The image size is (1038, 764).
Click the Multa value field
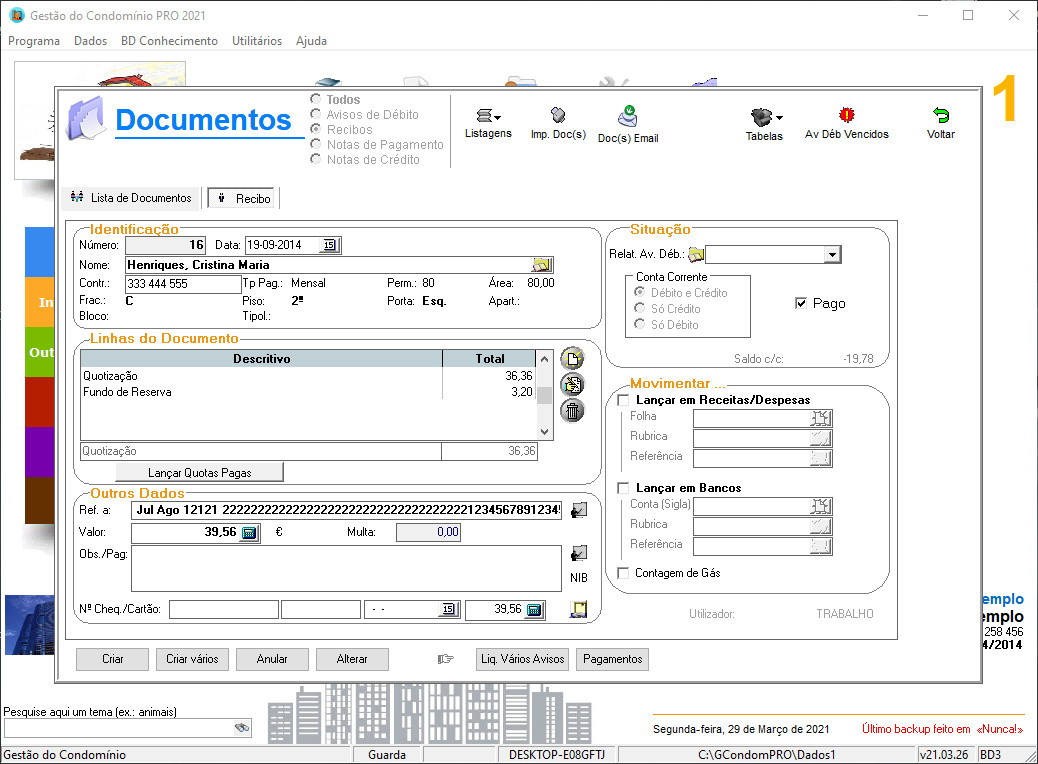coord(428,532)
